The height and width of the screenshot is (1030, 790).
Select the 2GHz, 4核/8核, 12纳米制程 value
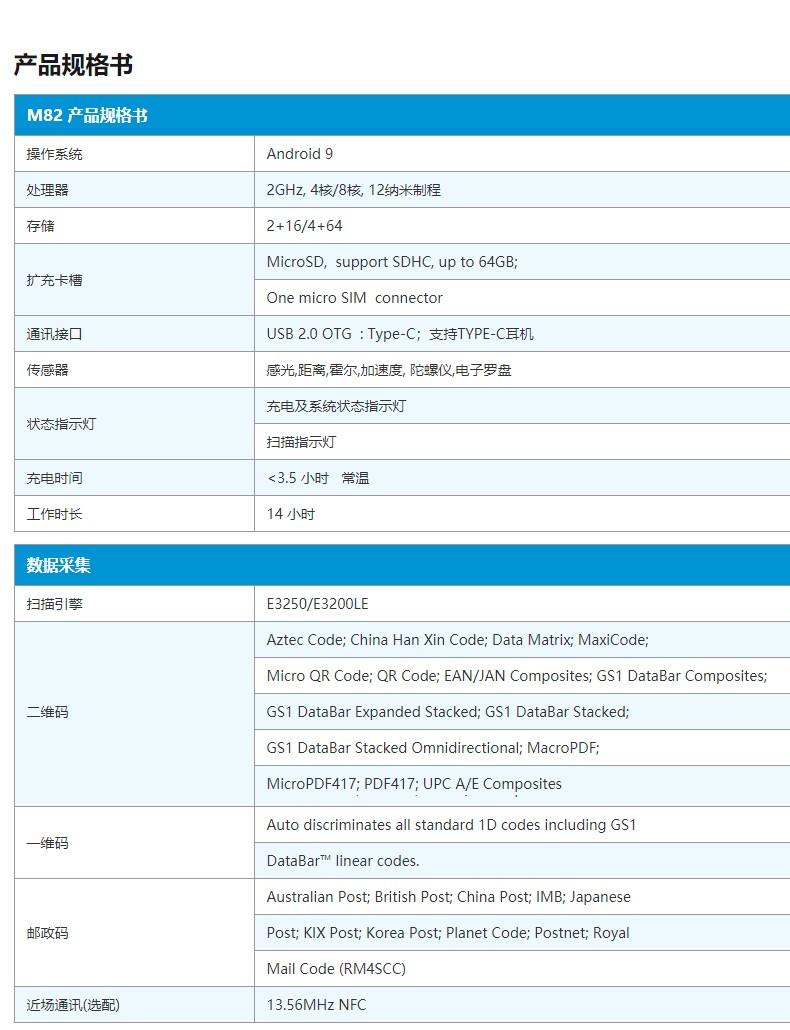(353, 190)
